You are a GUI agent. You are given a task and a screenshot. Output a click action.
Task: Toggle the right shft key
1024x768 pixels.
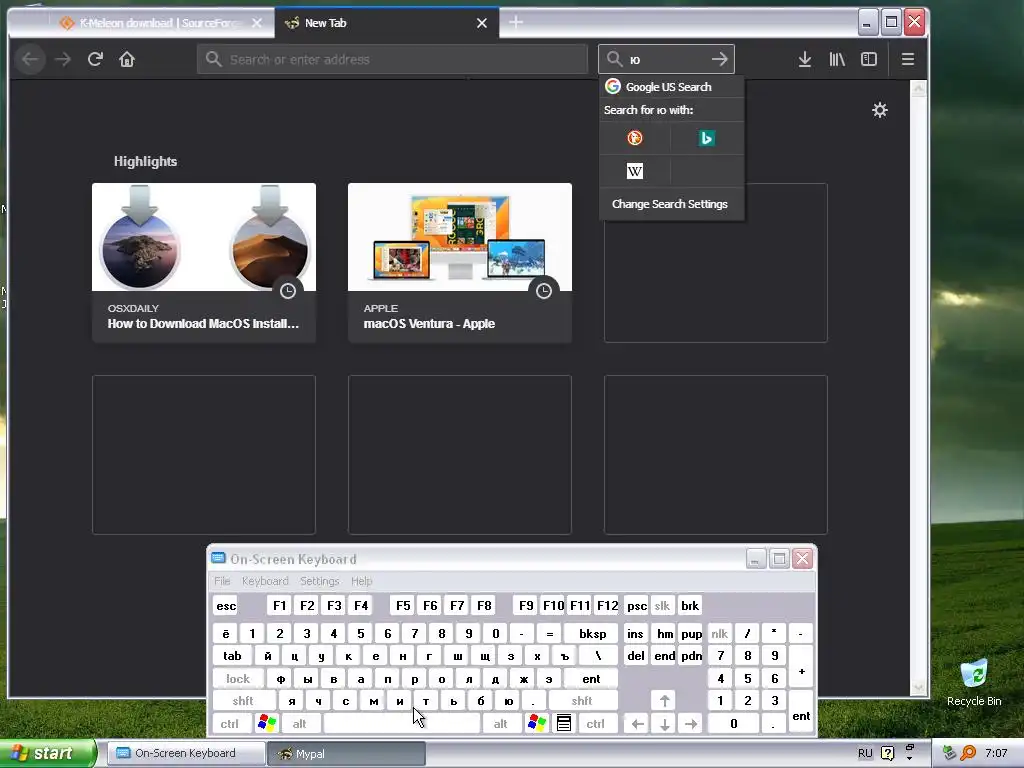[x=582, y=701]
